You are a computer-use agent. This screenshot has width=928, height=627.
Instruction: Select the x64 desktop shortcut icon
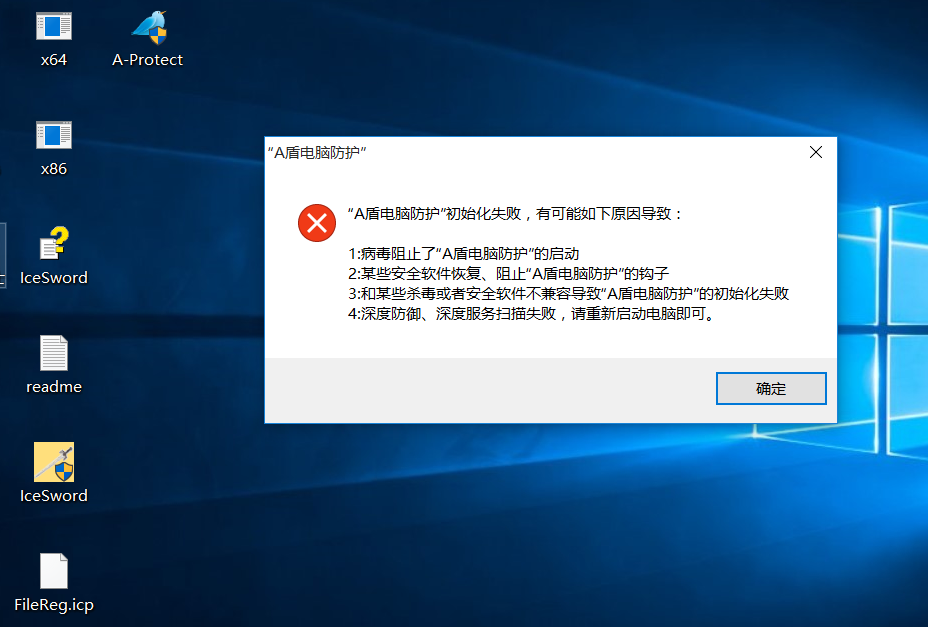(x=54, y=27)
